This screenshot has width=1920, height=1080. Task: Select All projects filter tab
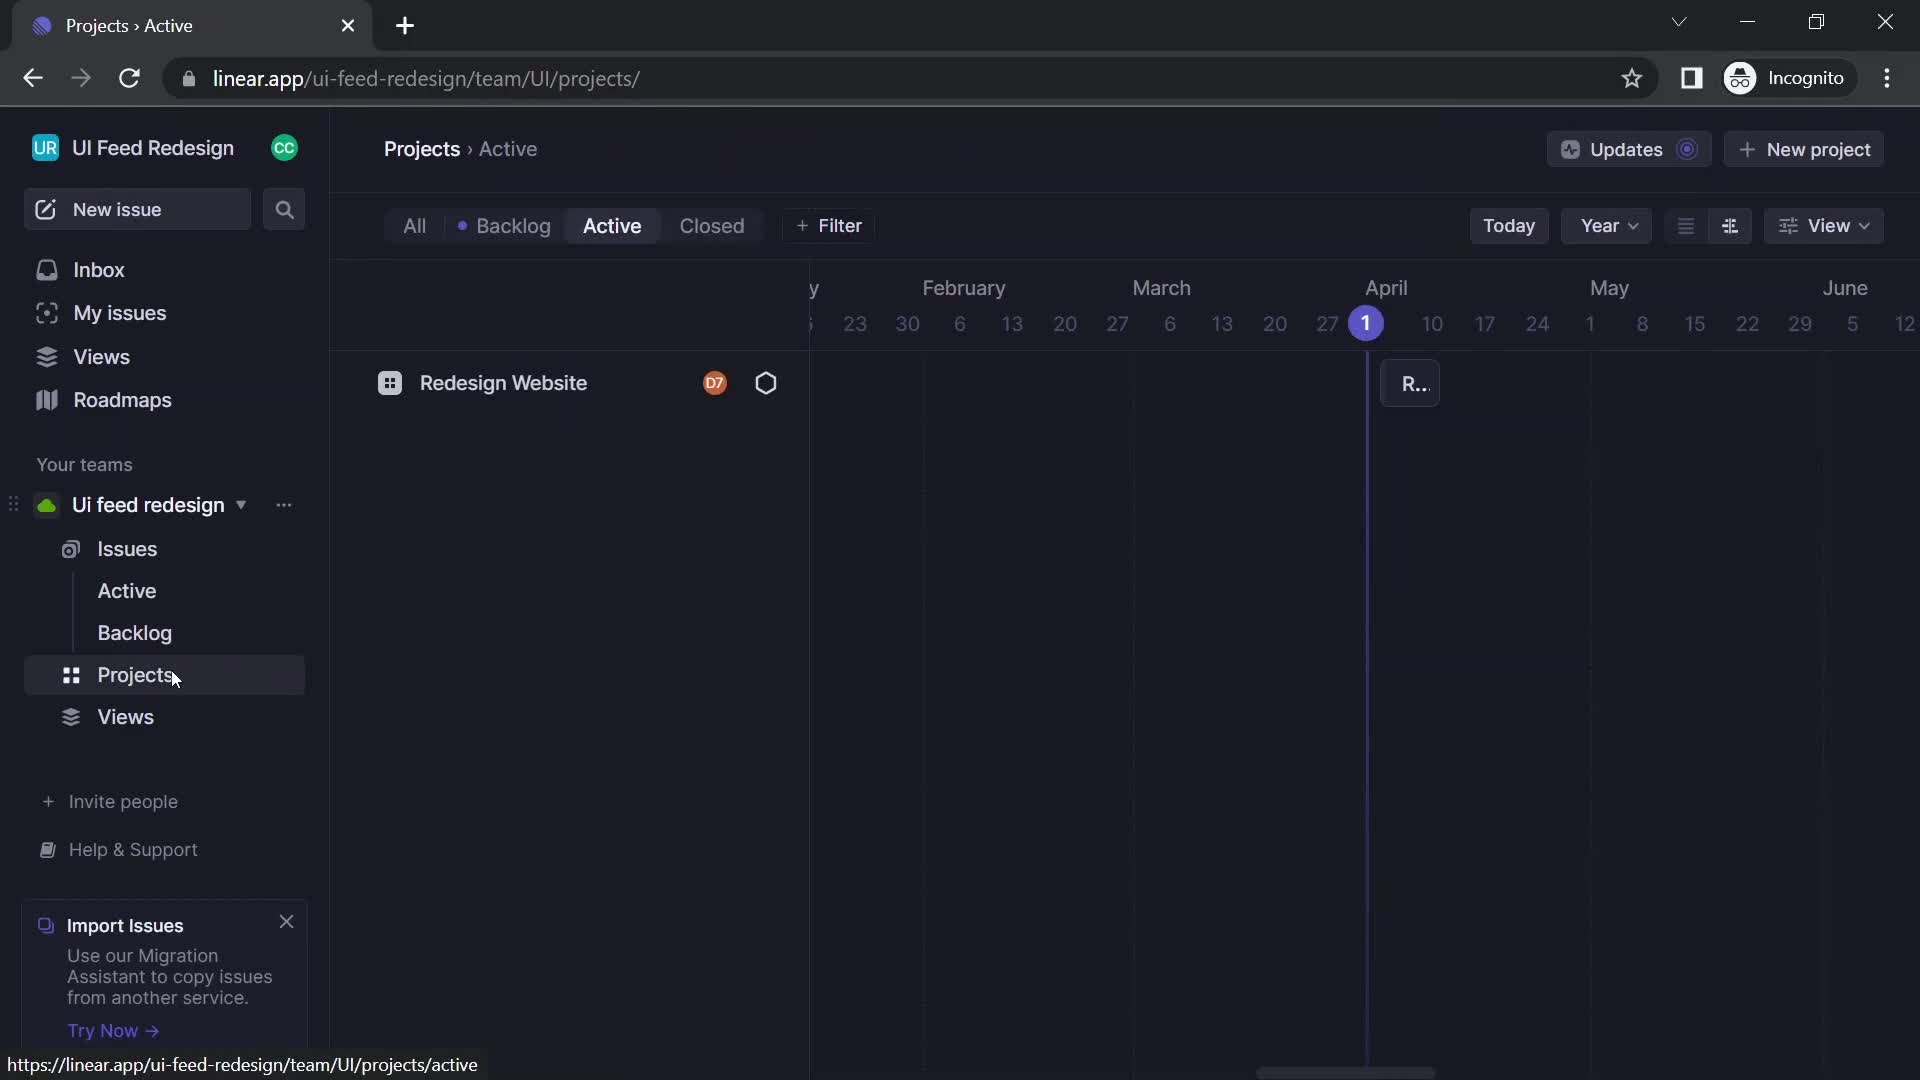(414, 225)
